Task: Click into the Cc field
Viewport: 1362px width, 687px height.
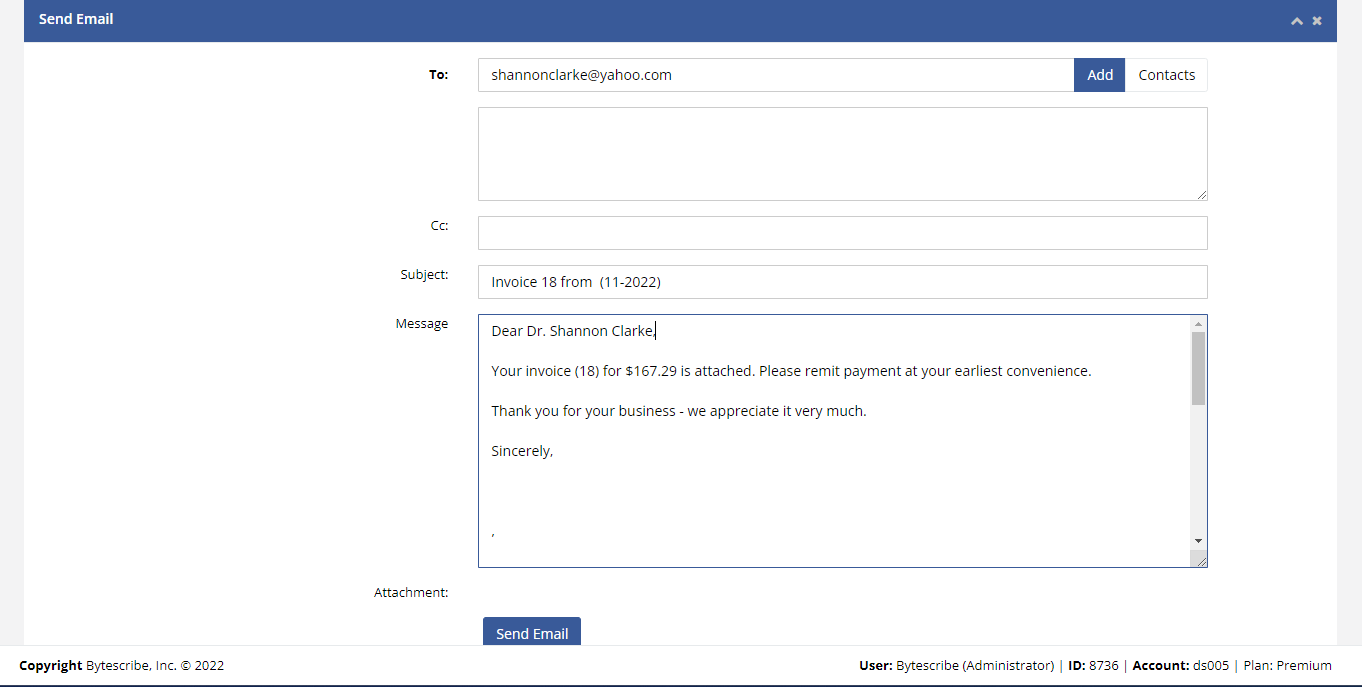Action: pyautogui.click(x=842, y=233)
